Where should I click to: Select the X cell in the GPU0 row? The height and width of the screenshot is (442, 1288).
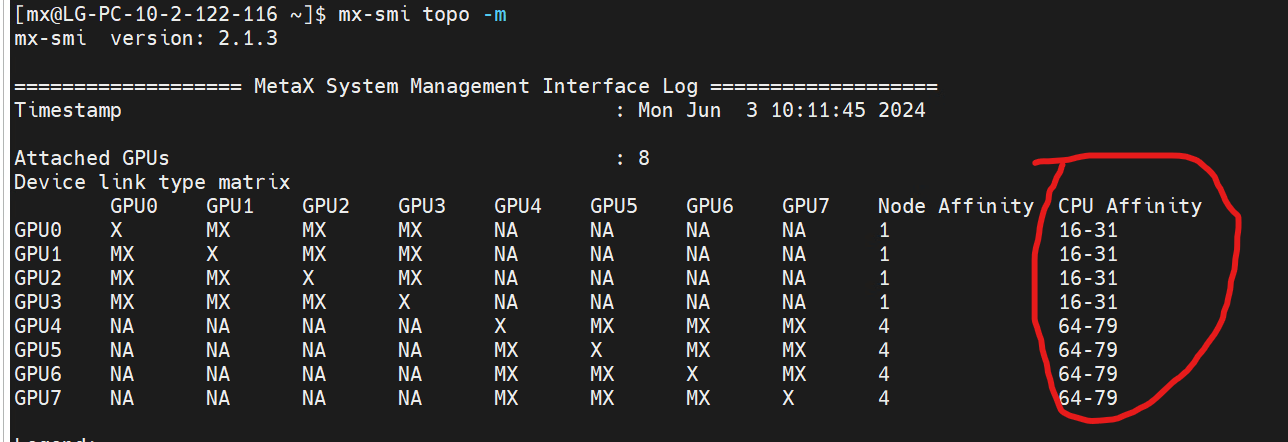click(116, 230)
